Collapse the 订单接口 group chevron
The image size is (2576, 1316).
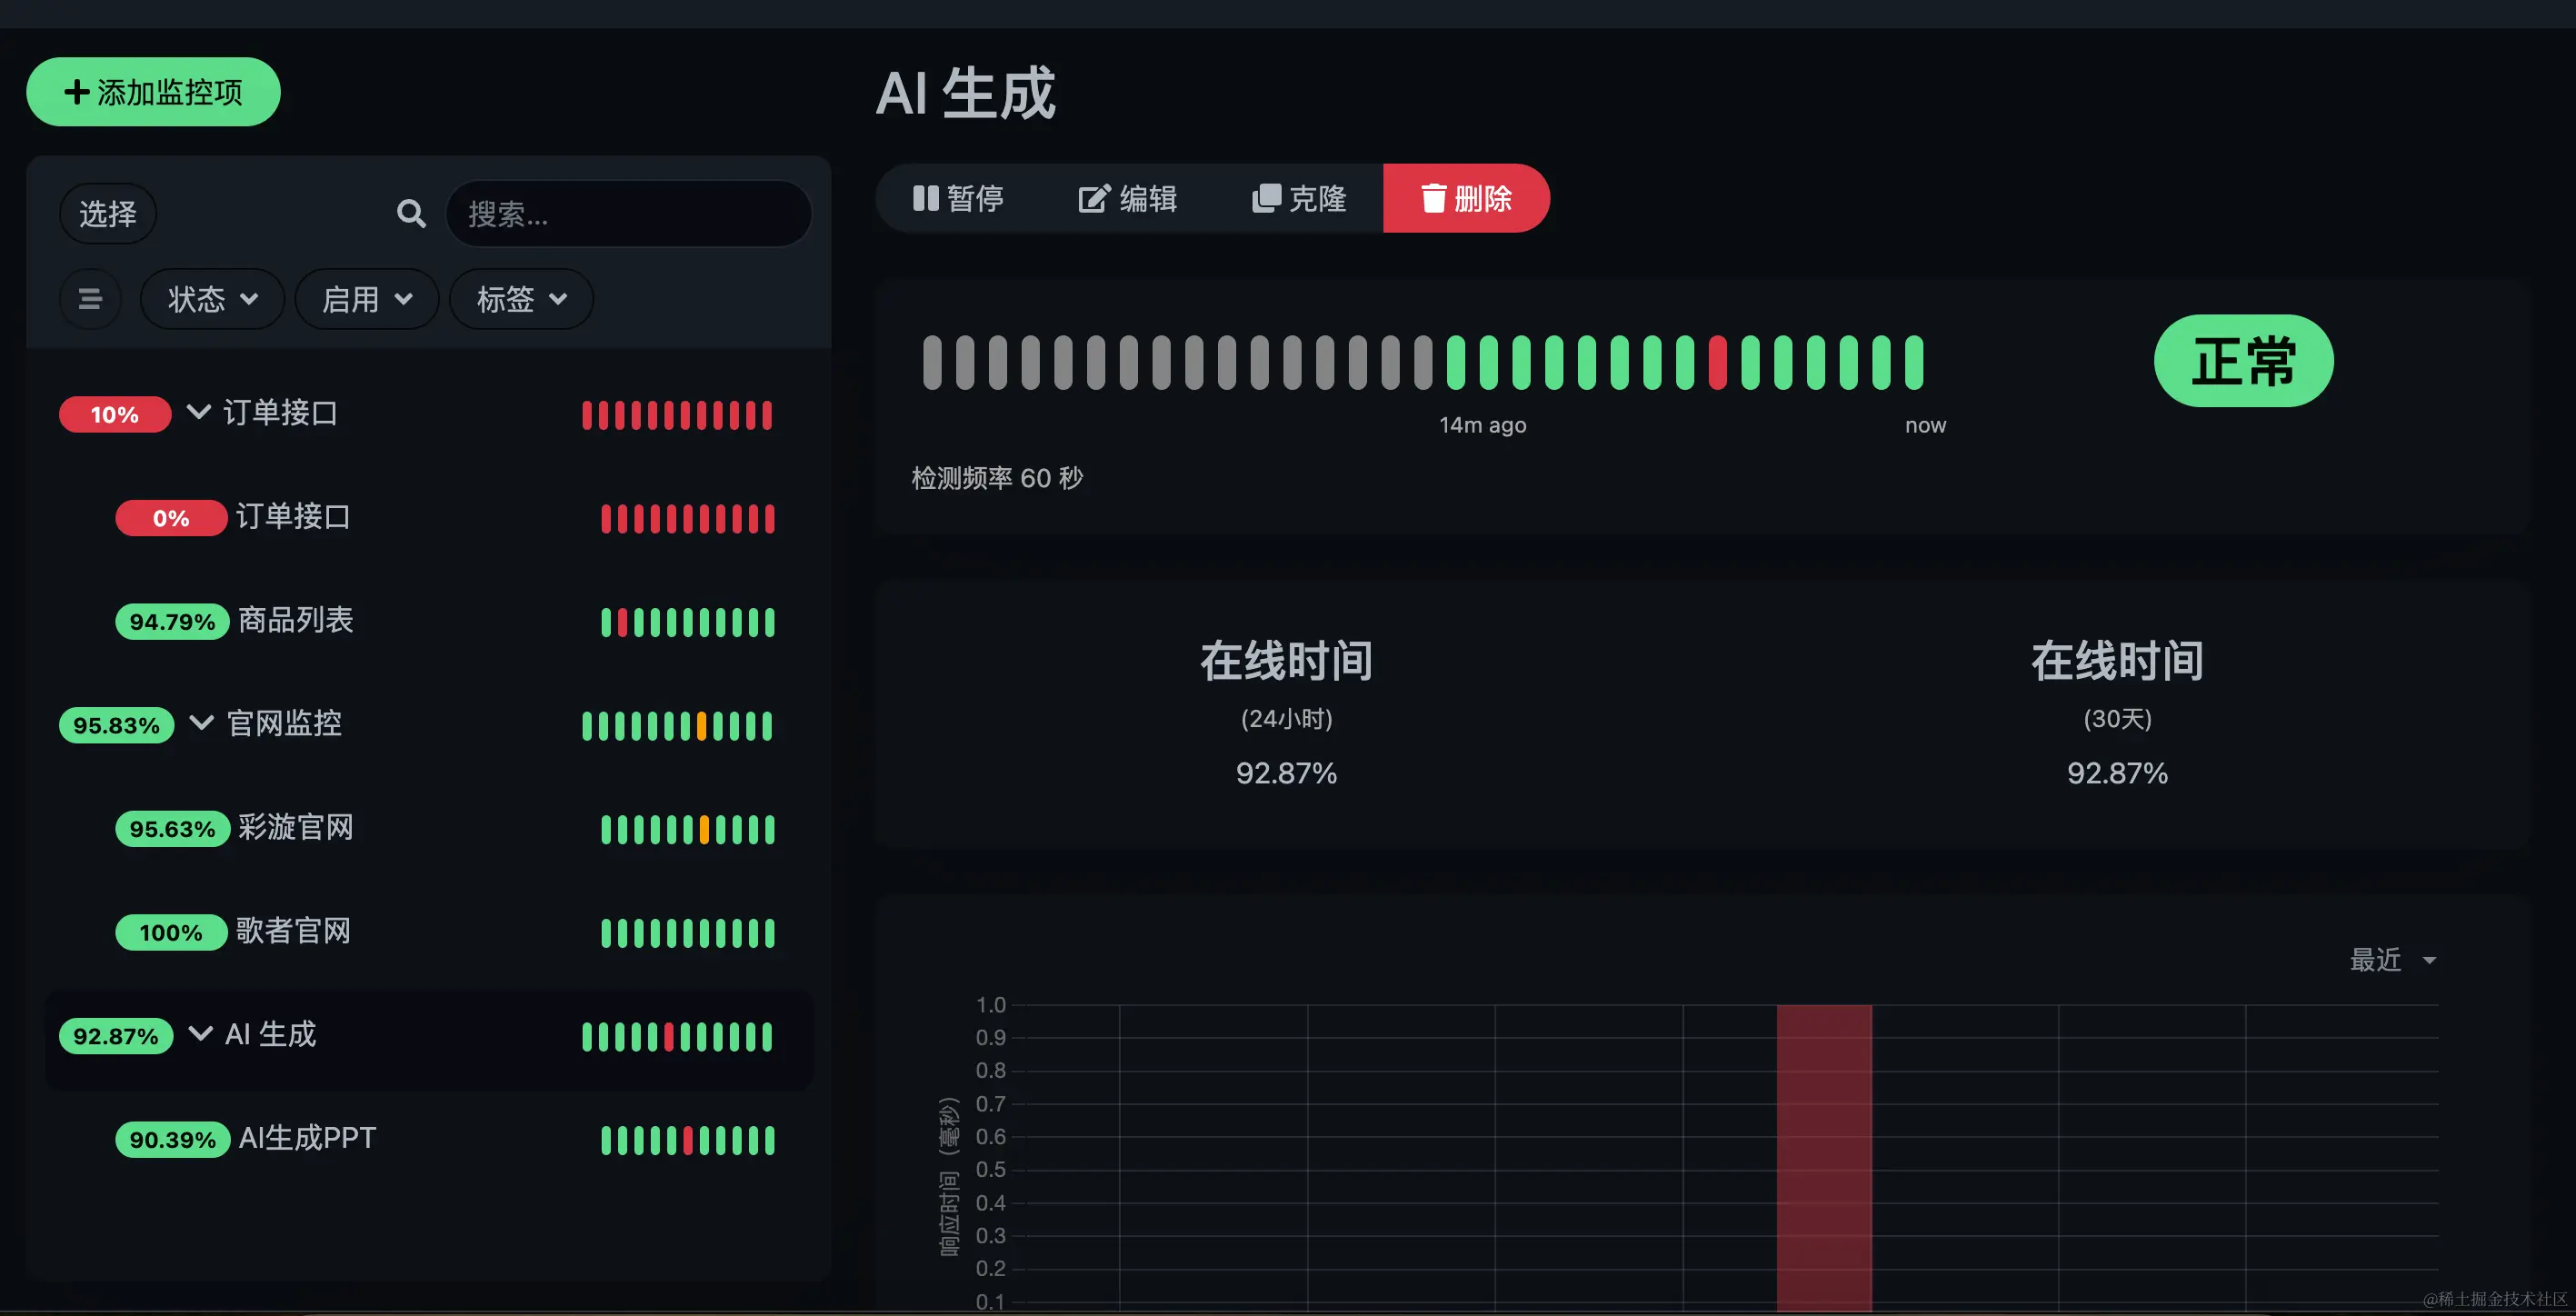(199, 412)
